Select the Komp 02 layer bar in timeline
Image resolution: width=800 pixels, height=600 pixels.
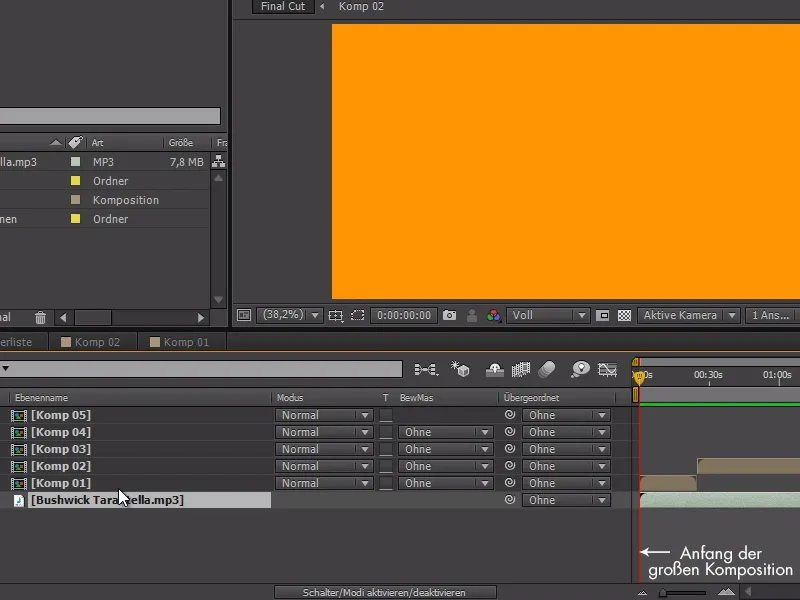(748, 466)
